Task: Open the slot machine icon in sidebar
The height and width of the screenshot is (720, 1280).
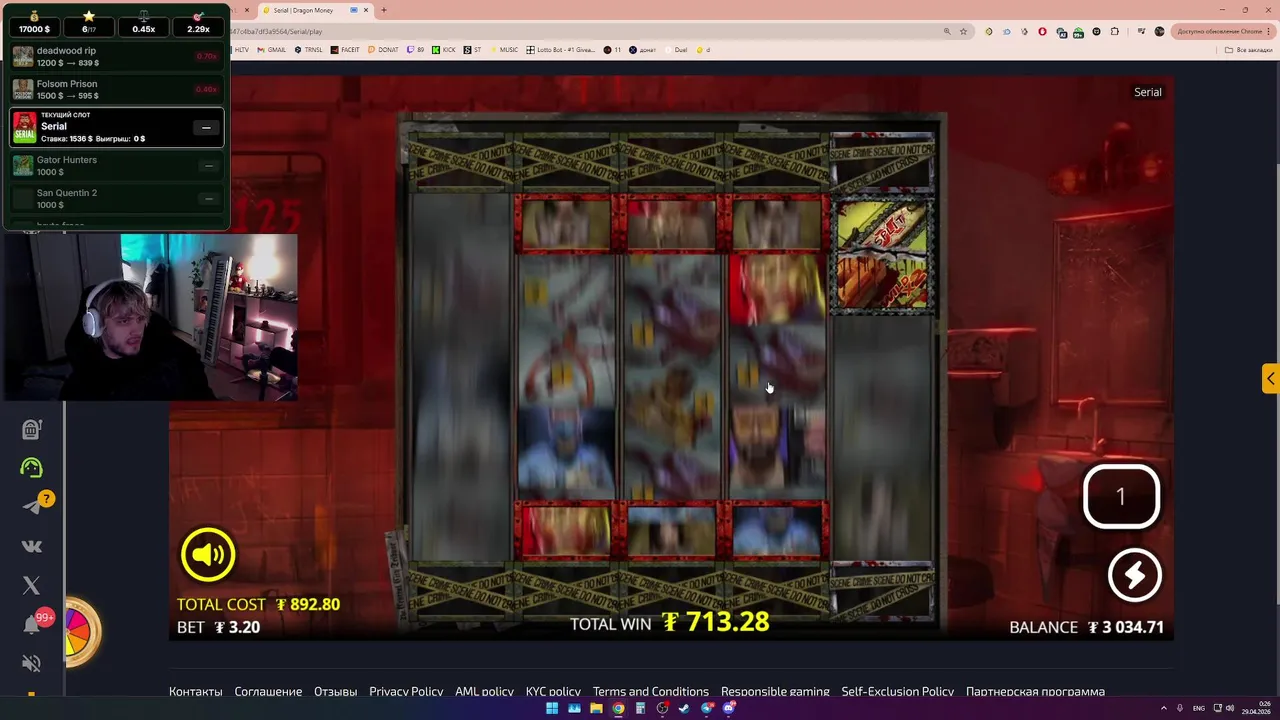Action: [x=31, y=429]
